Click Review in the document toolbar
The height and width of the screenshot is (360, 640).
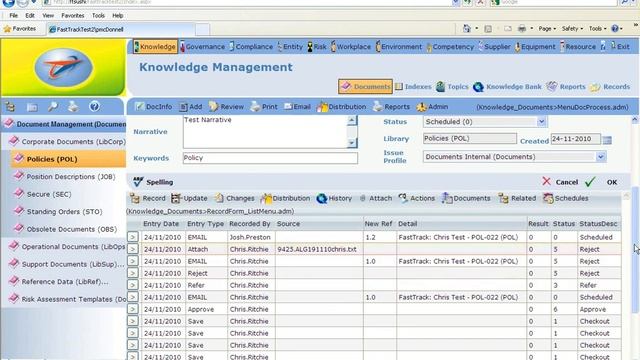[x=226, y=107]
